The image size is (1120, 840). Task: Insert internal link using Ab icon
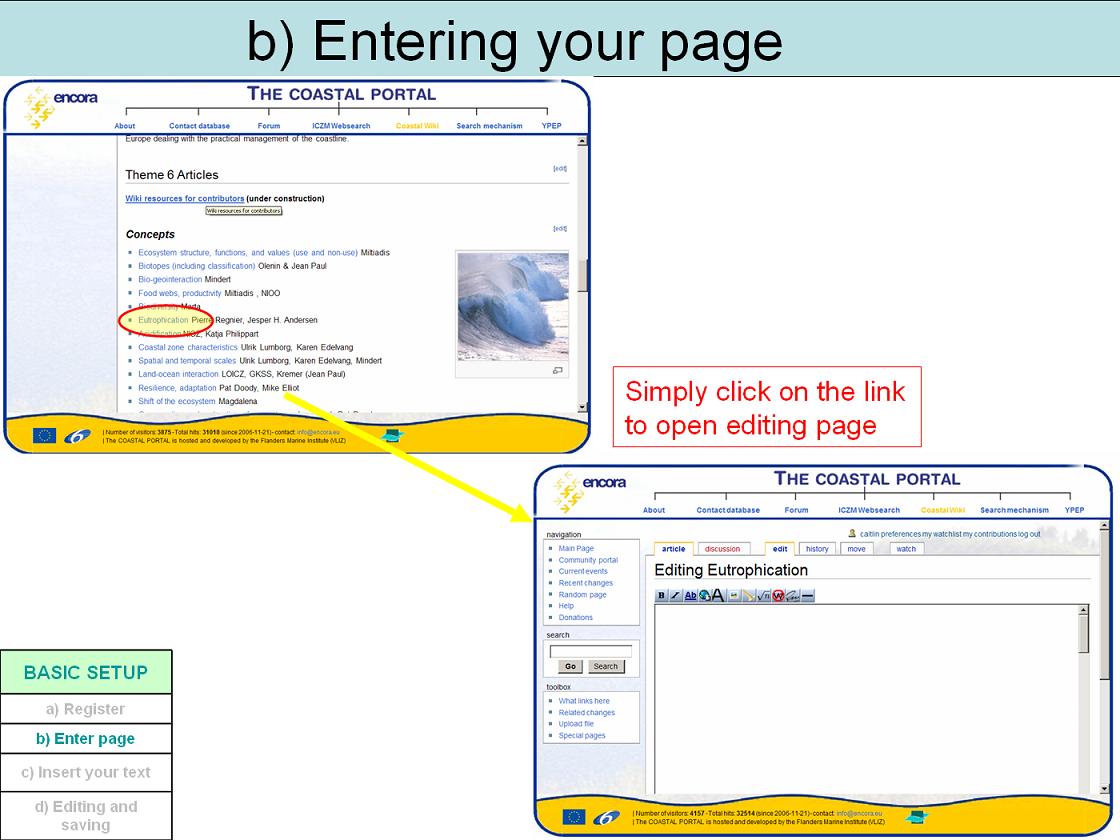(690, 596)
